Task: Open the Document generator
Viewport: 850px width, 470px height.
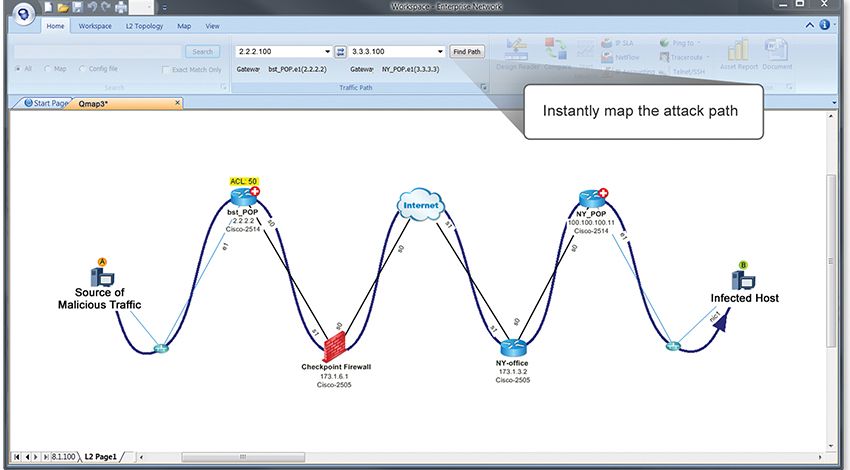Action: point(777,54)
